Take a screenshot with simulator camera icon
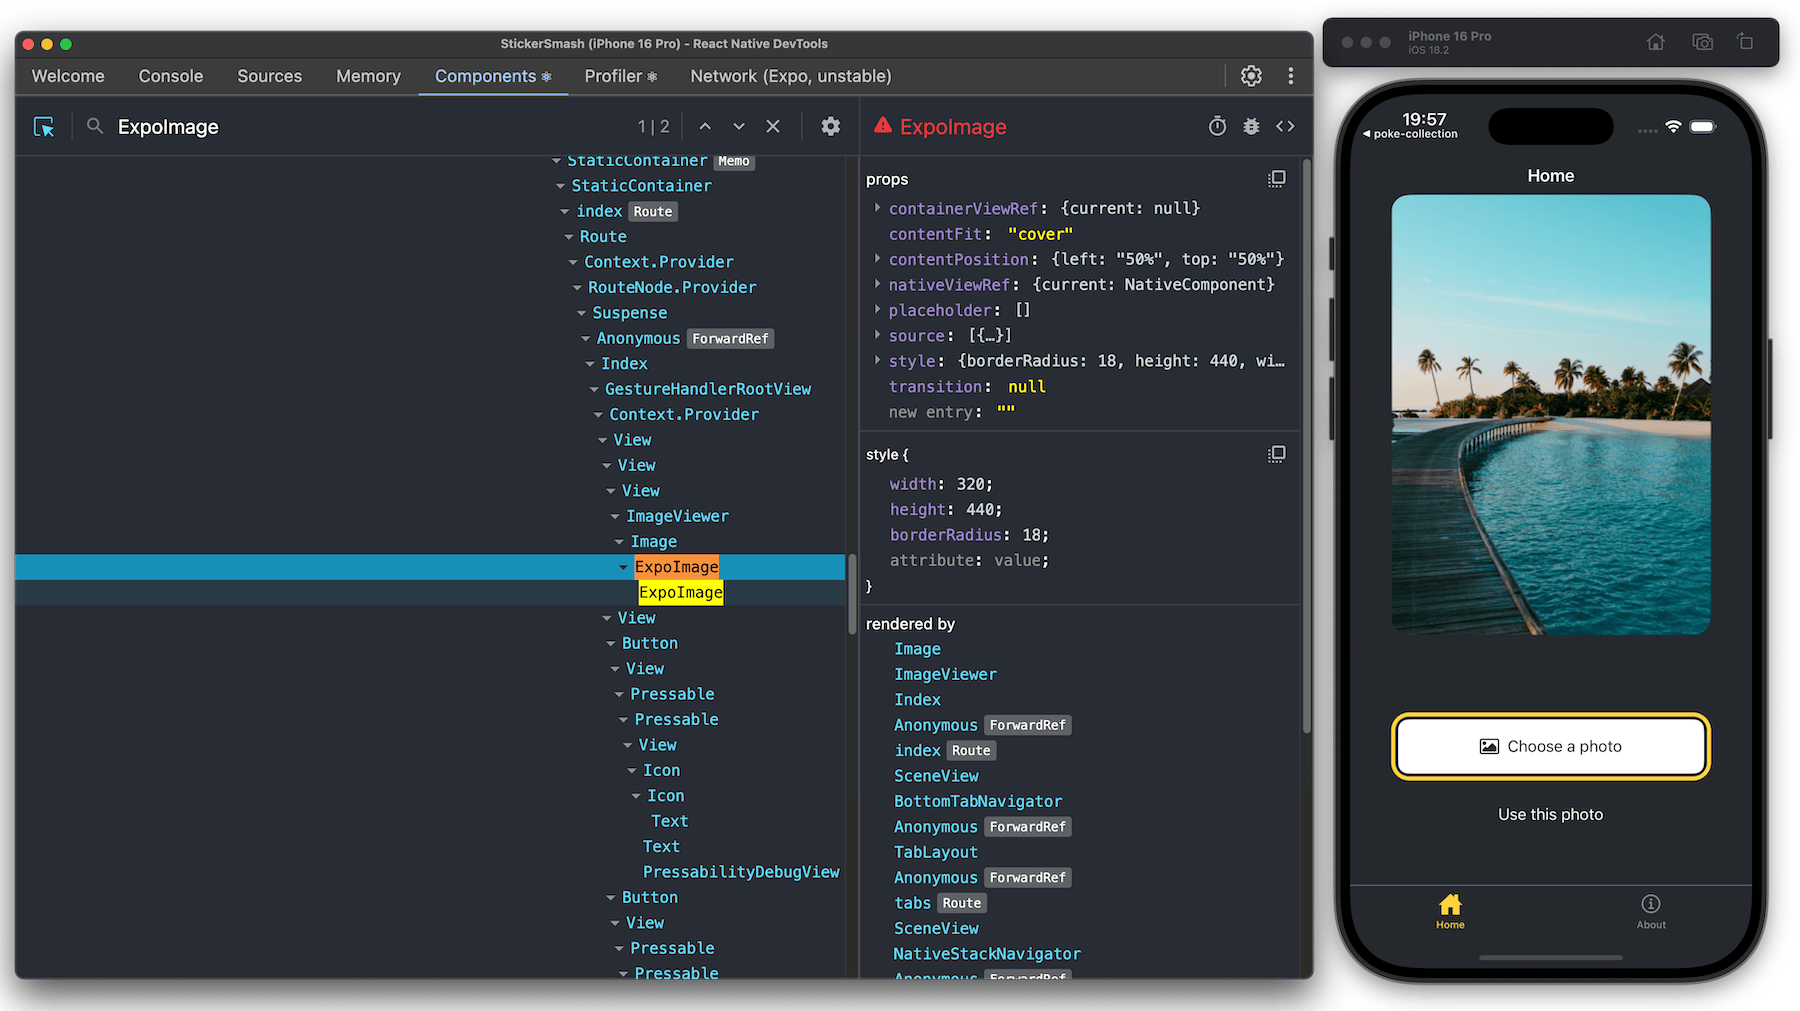1800x1011 pixels. pyautogui.click(x=1702, y=42)
